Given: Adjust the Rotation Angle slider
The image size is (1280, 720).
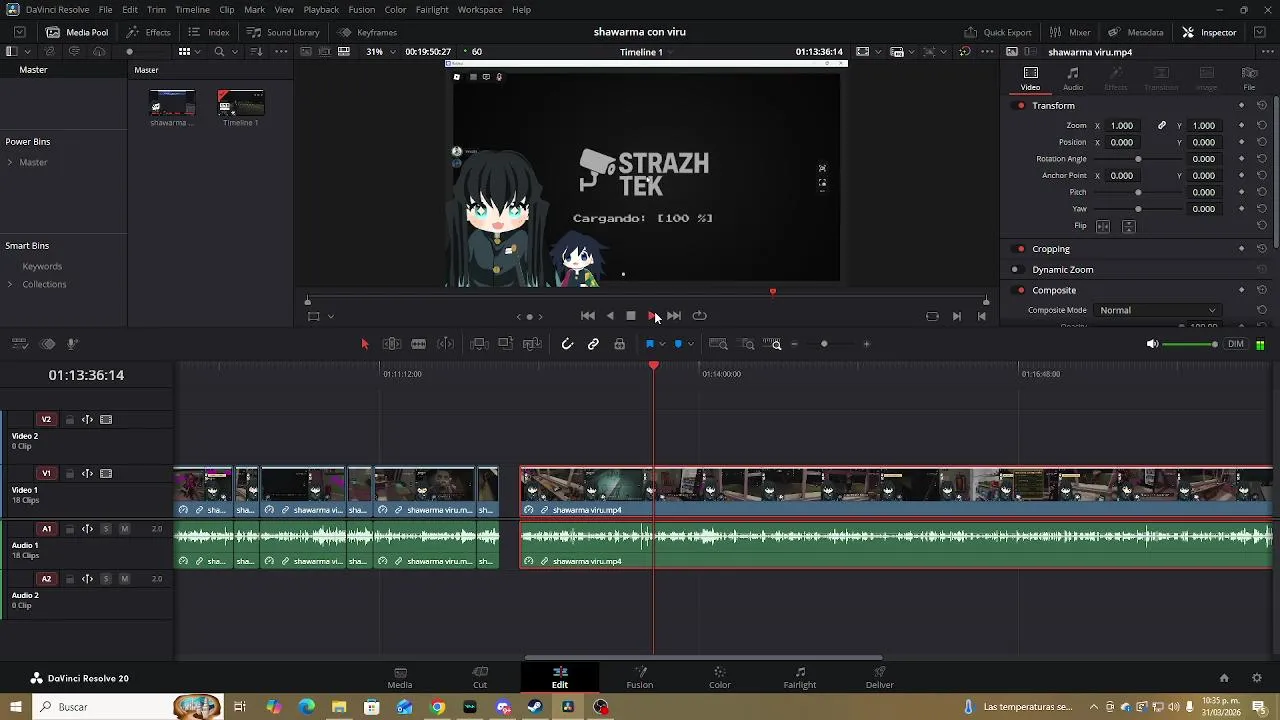Looking at the screenshot, I should 1138,159.
